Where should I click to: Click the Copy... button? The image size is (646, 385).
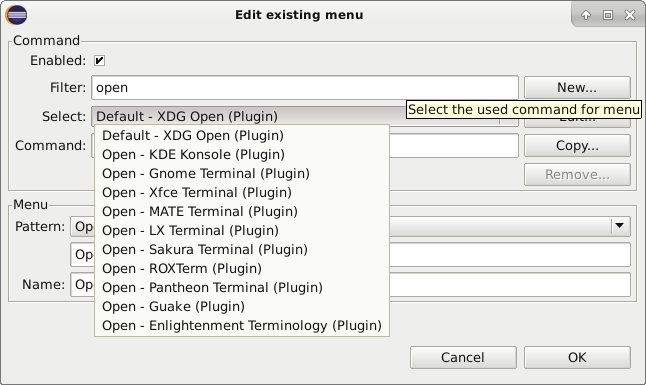click(577, 146)
